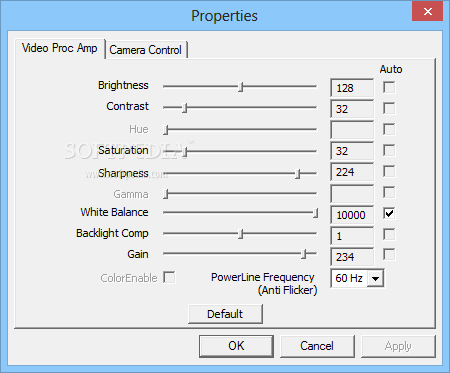
Task: Toggle Auto checkbox for Backlight Comp
Action: pos(389,234)
